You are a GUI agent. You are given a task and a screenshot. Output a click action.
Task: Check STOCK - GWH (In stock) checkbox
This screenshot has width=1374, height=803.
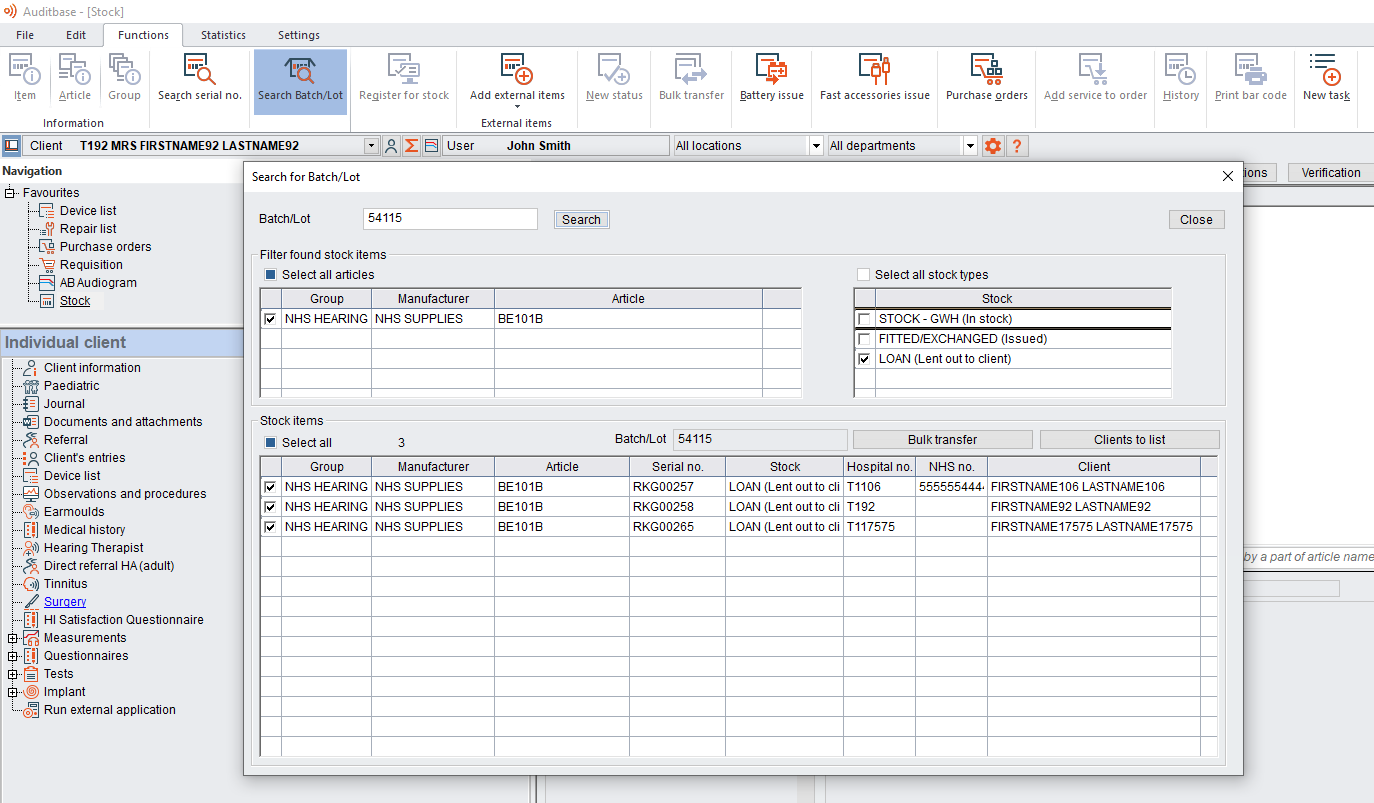(864, 319)
